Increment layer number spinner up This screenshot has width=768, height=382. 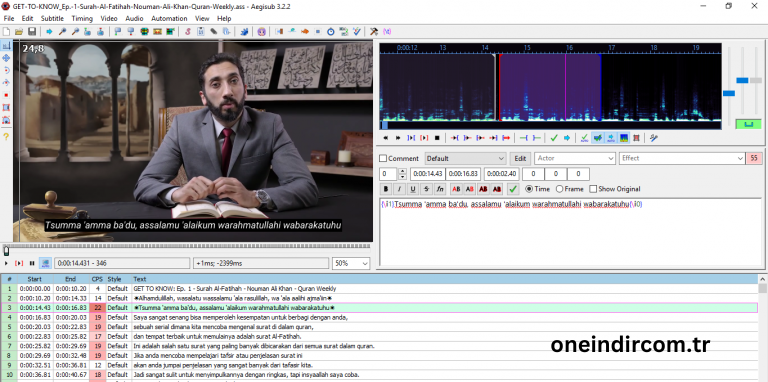pos(403,171)
